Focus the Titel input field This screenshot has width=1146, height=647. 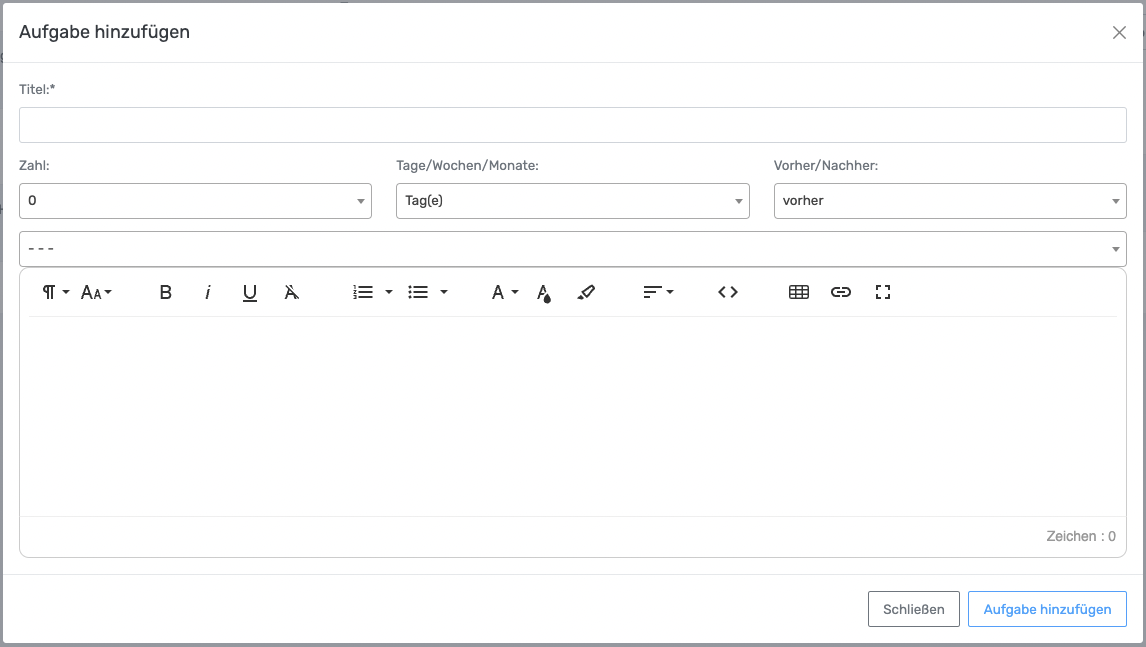(x=572, y=125)
